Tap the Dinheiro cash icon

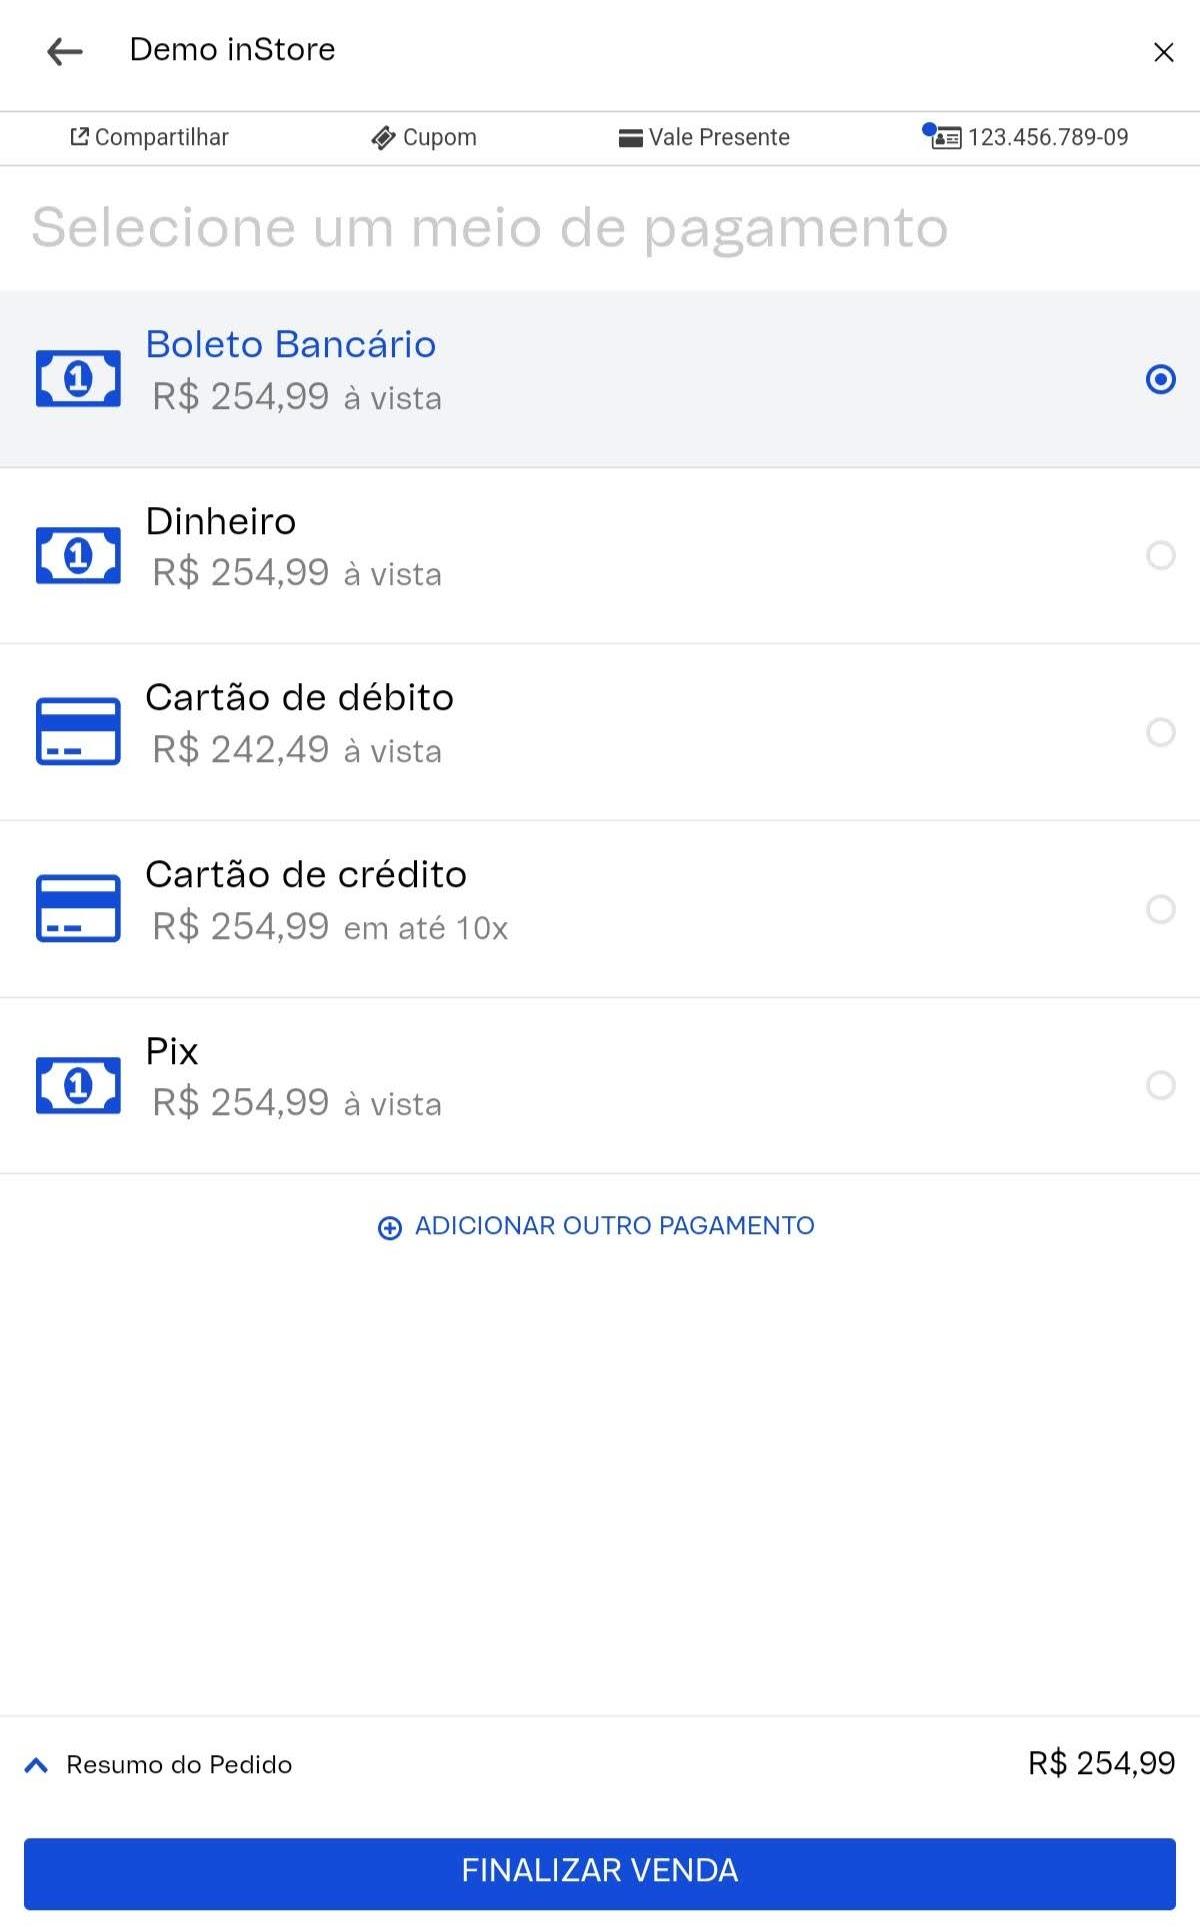pyautogui.click(x=78, y=555)
